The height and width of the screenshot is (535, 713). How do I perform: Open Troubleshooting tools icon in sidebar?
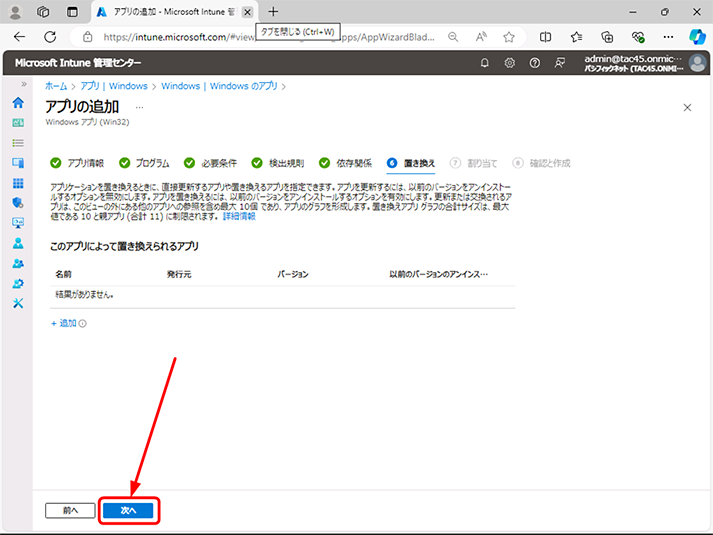click(18, 303)
